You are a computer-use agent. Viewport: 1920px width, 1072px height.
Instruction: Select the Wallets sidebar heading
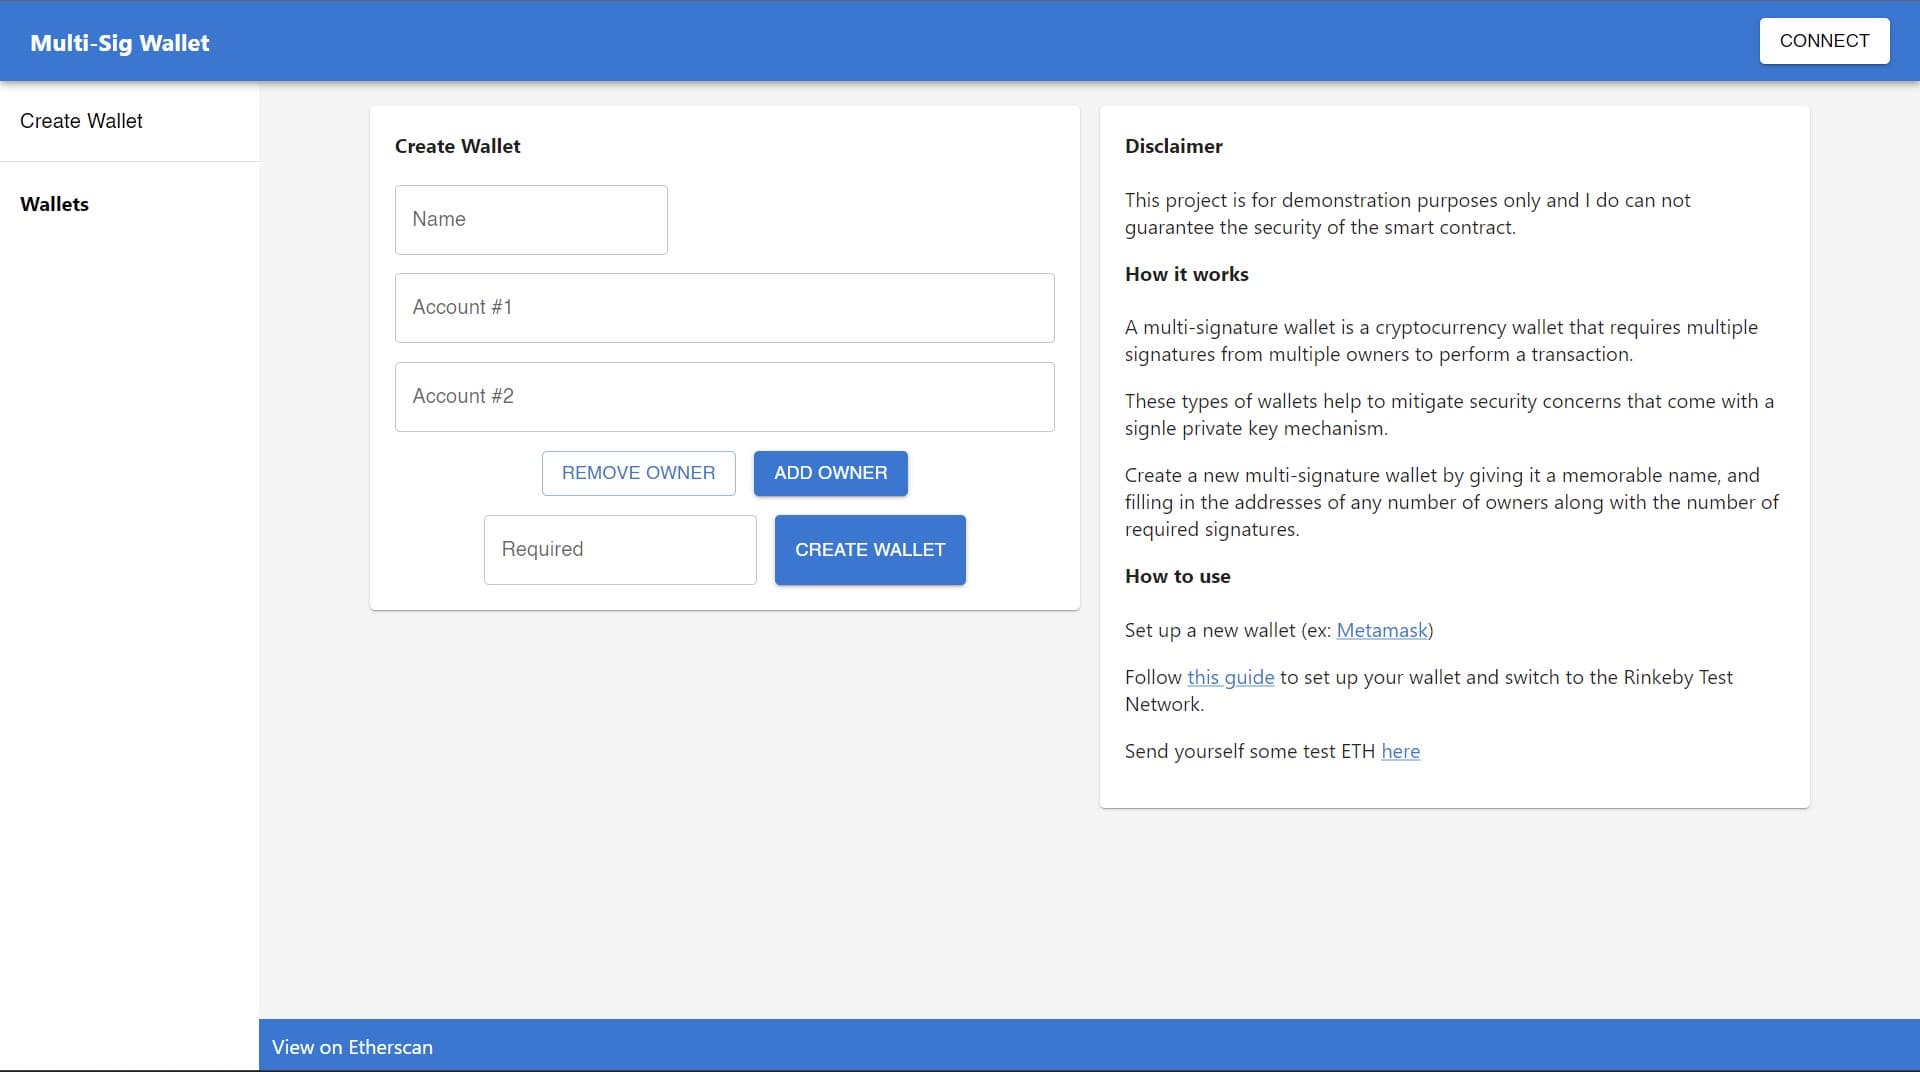[54, 204]
